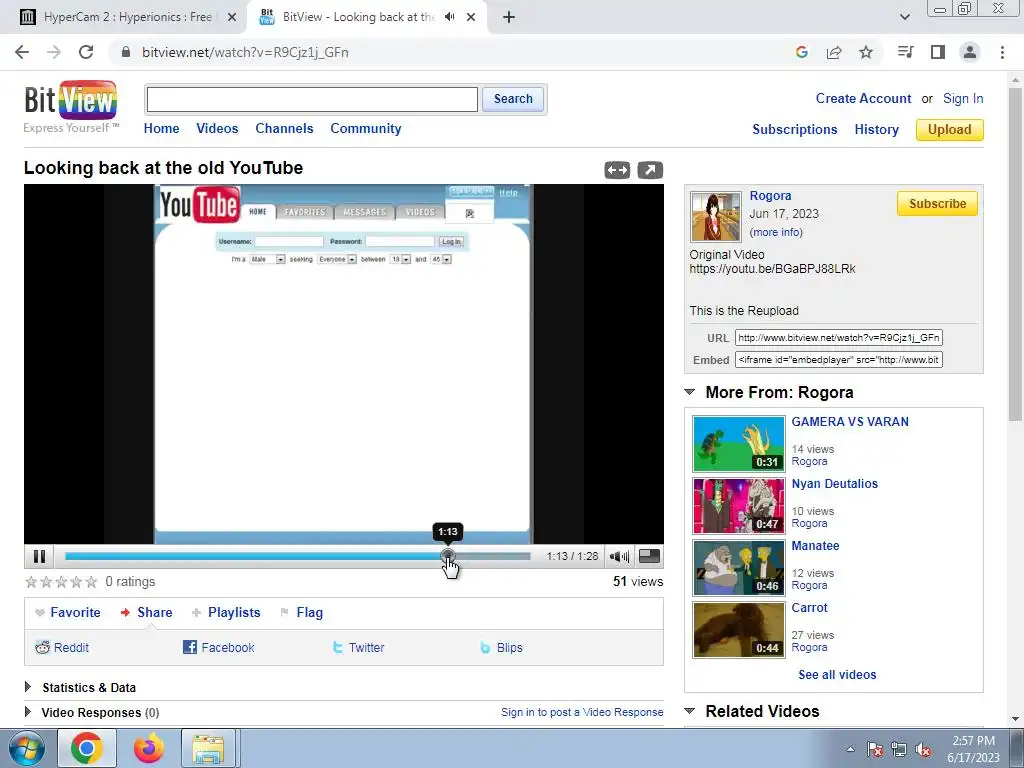Click the Subscribe button
Image resolution: width=1024 pixels, height=768 pixels.
pos(937,204)
